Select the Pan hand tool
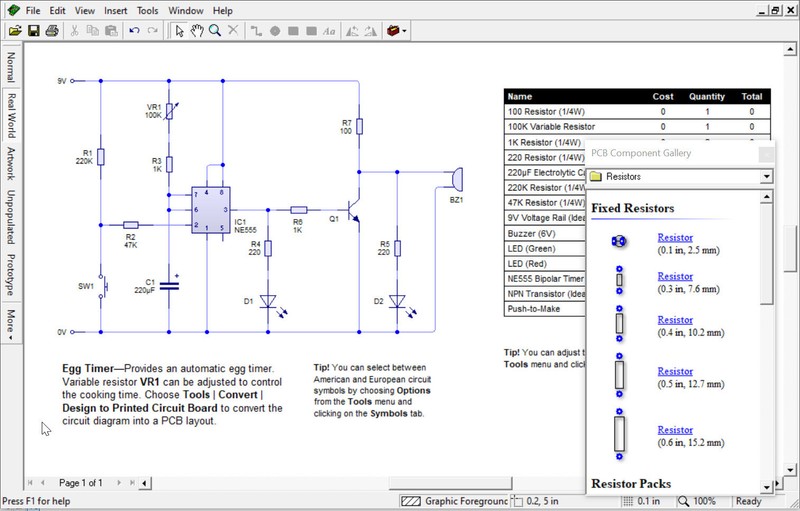Image resolution: width=800 pixels, height=511 pixels. click(197, 31)
